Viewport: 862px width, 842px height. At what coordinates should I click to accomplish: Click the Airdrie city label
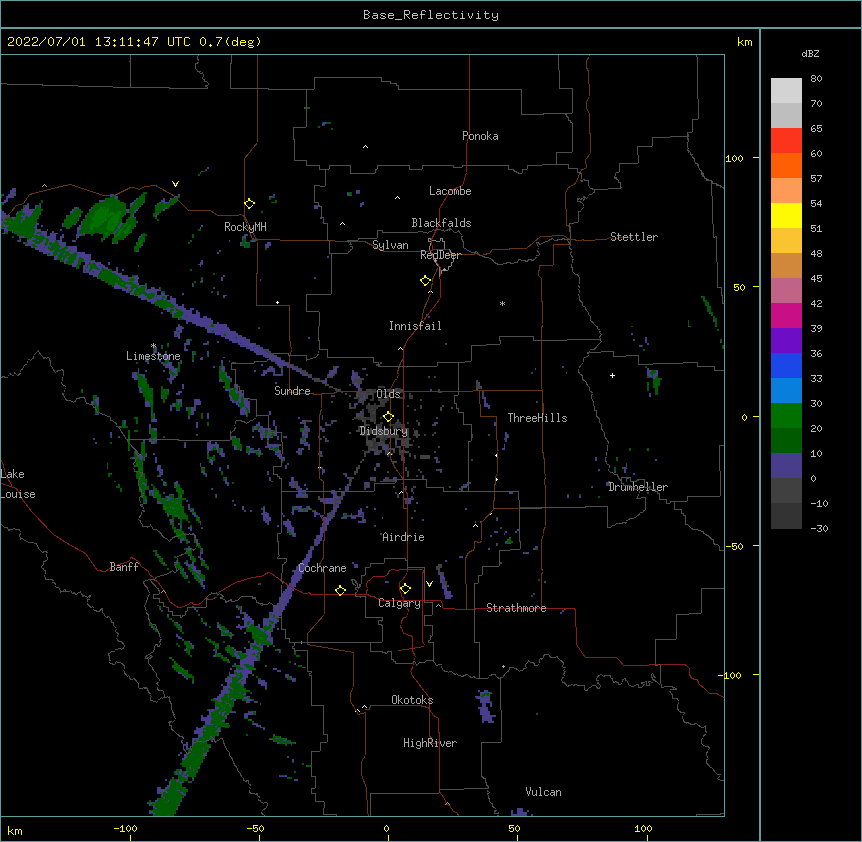tap(403, 537)
